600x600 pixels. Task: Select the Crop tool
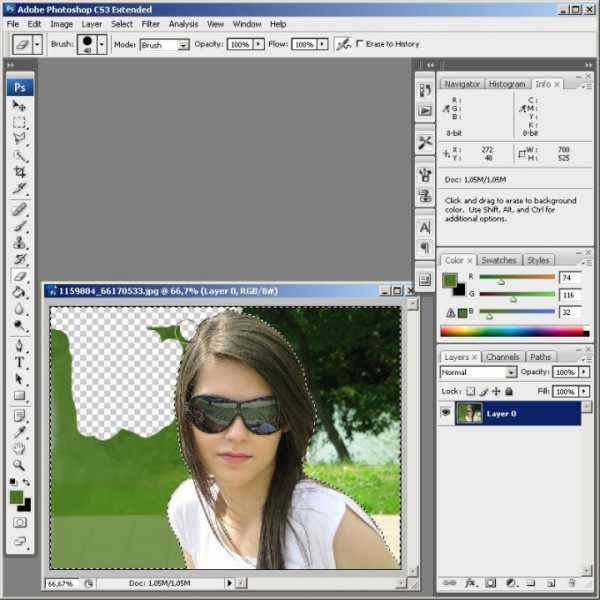pos(19,172)
